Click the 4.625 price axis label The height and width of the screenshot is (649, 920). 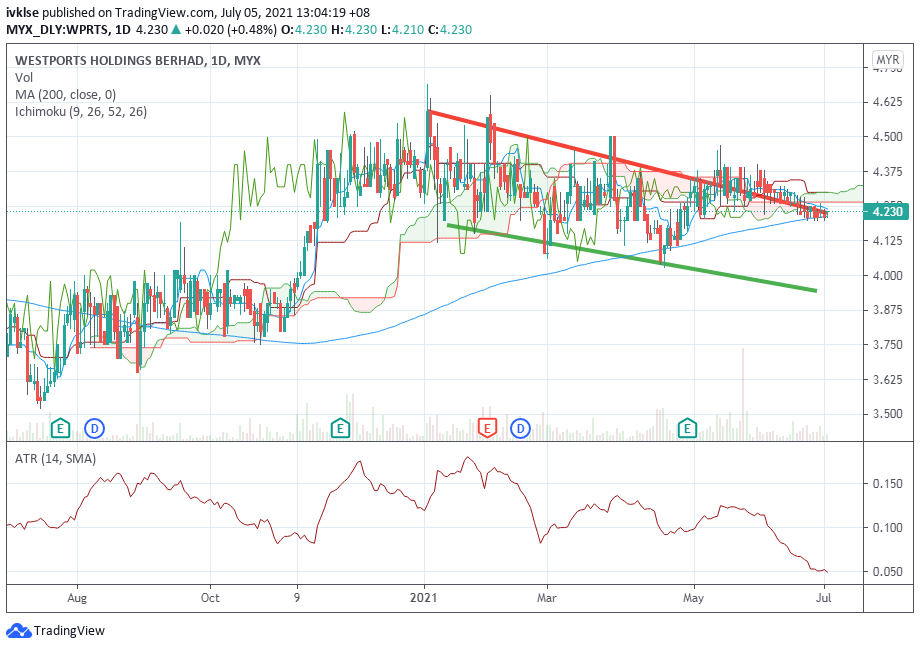pos(887,102)
